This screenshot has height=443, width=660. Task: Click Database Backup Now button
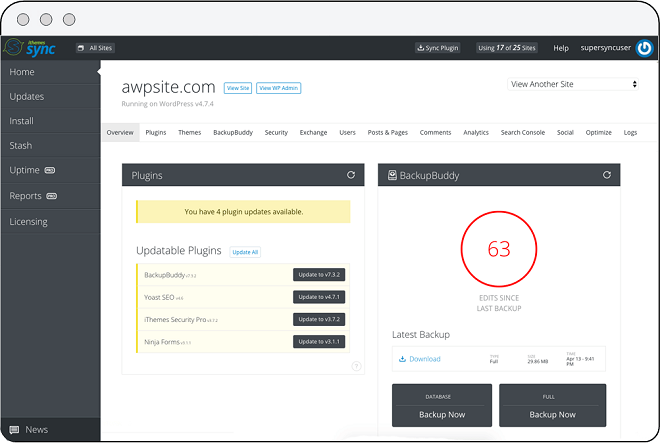tap(442, 405)
